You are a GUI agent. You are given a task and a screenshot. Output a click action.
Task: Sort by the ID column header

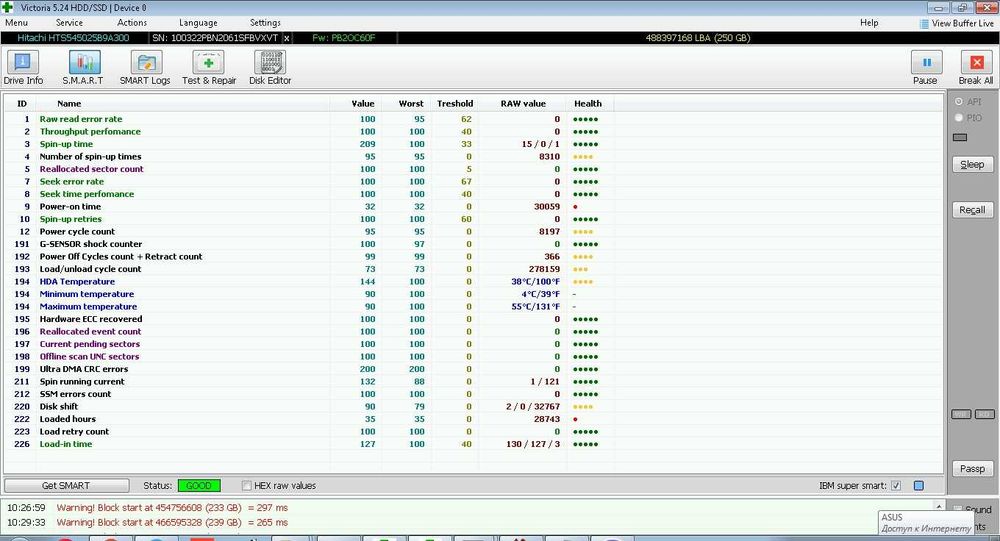point(22,103)
